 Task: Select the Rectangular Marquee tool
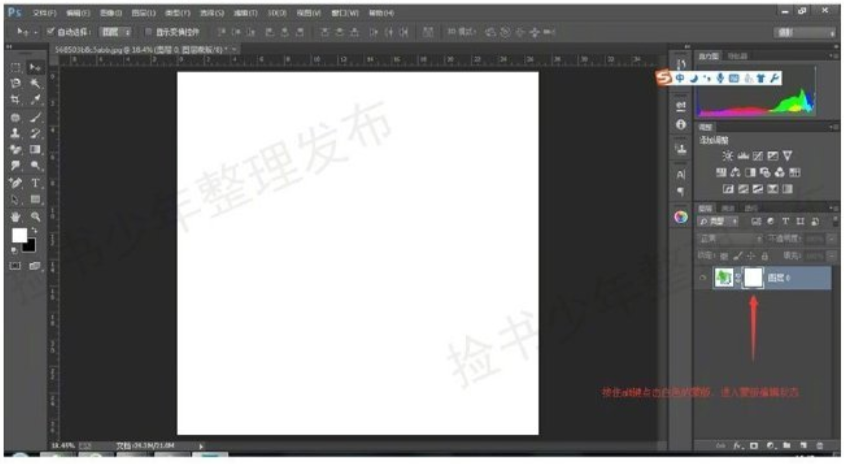16,67
